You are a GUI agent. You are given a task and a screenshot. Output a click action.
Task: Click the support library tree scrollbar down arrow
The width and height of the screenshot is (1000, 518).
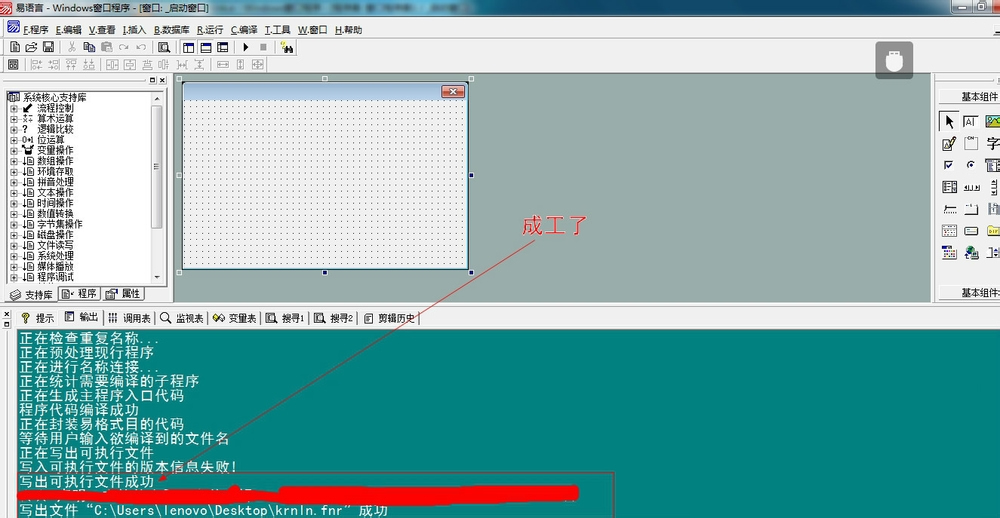158,278
